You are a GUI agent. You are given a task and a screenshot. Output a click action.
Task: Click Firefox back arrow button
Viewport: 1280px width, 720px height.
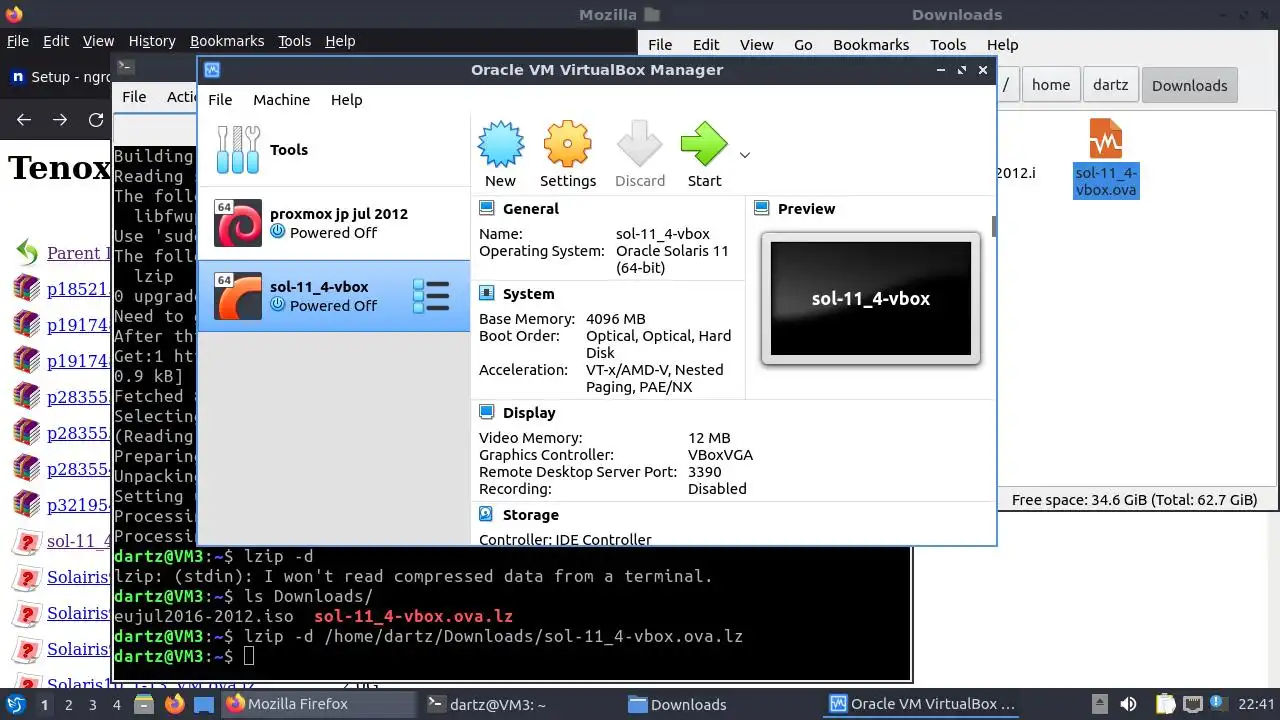pos(24,119)
